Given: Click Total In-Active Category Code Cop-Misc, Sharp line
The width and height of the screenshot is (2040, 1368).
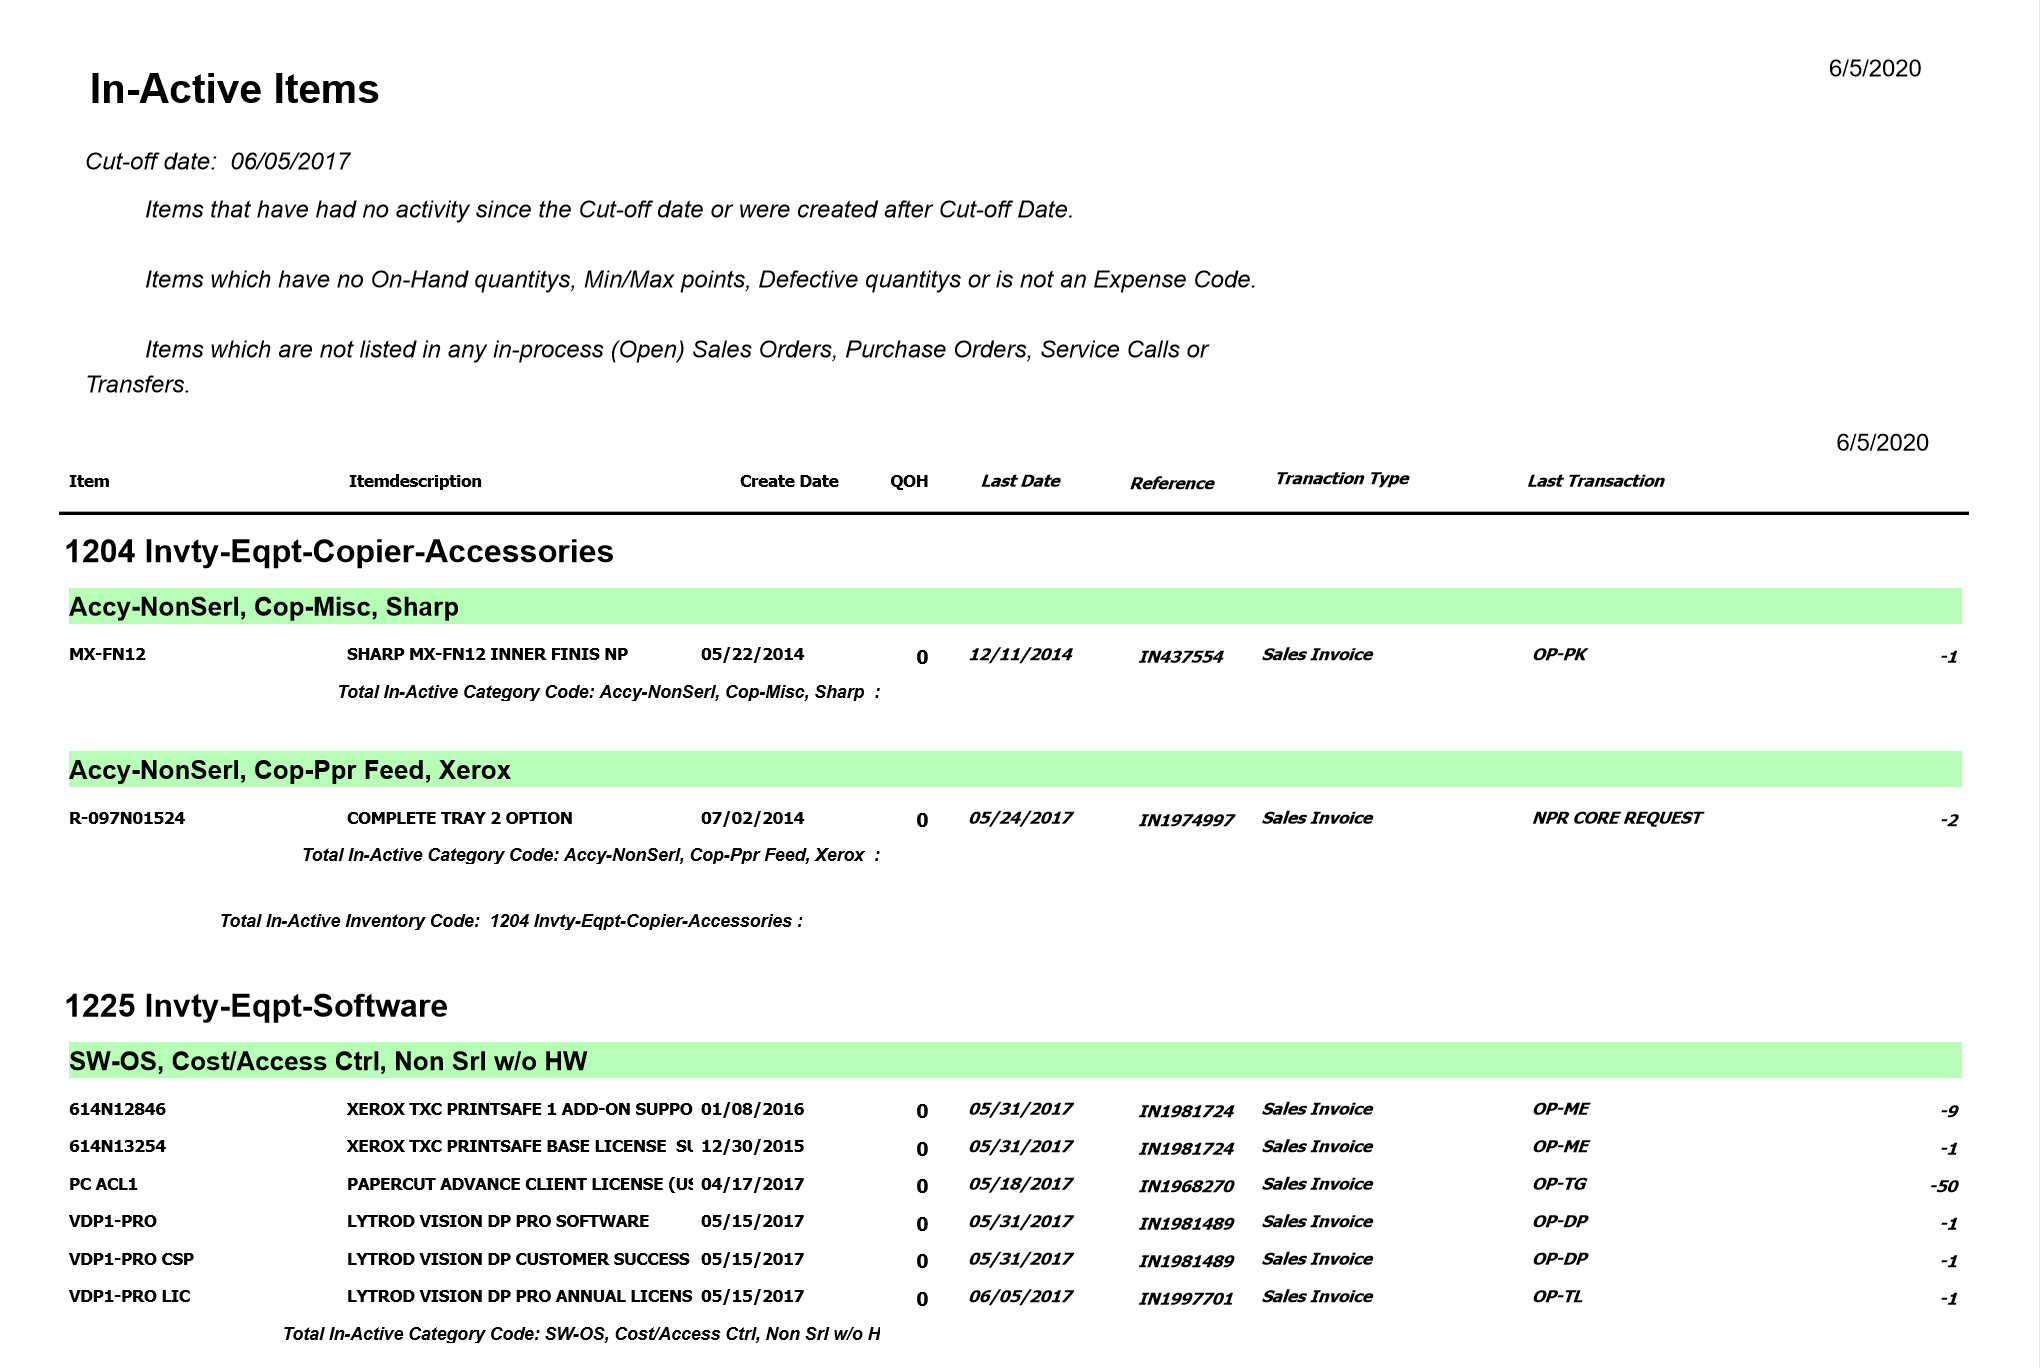Looking at the screenshot, I should (x=609, y=692).
